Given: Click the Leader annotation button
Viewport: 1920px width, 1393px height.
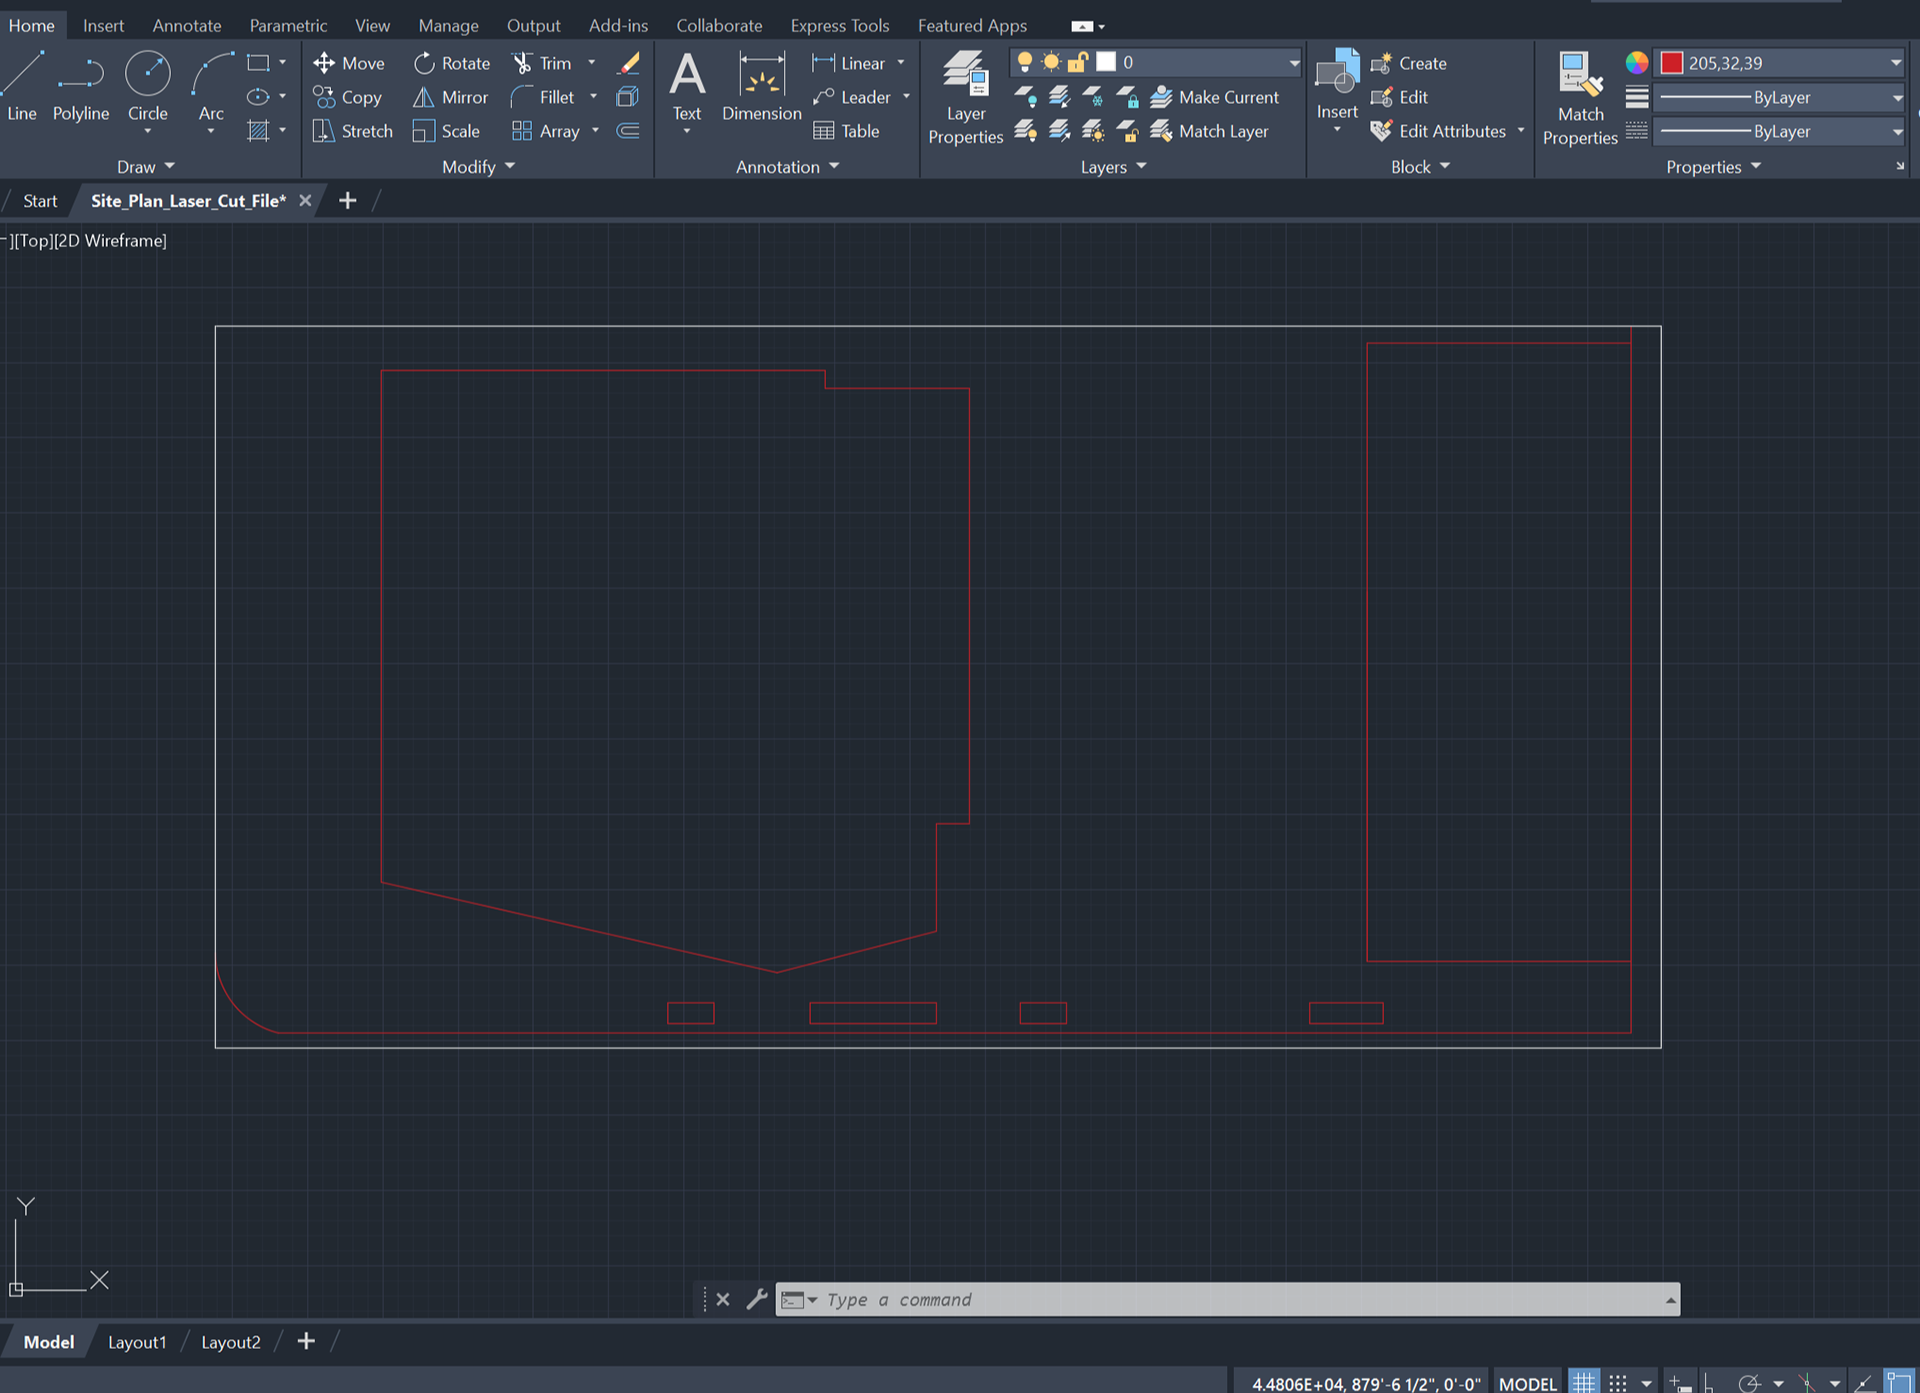Looking at the screenshot, I should click(x=852, y=97).
